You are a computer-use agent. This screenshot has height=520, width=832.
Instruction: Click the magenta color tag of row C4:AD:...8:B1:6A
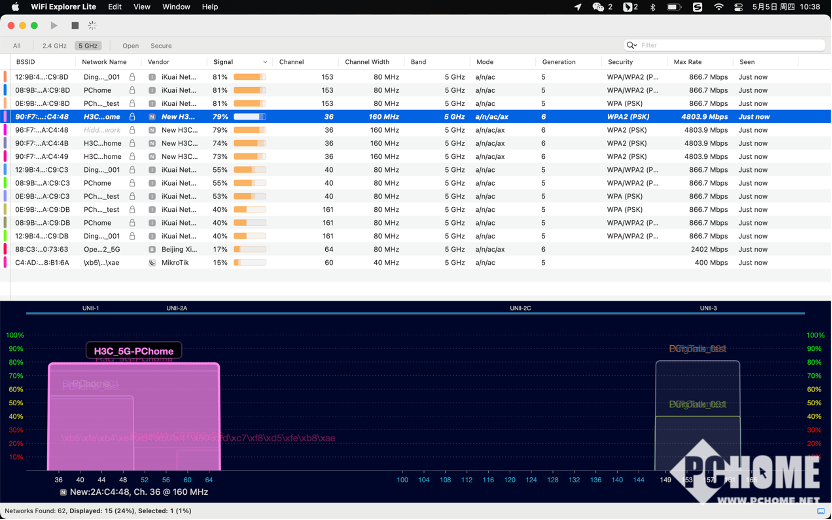(x=5, y=263)
